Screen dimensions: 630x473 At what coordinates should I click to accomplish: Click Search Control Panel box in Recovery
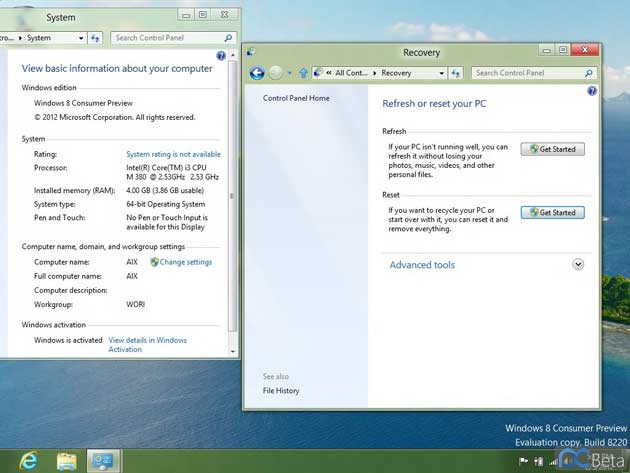click(528, 73)
